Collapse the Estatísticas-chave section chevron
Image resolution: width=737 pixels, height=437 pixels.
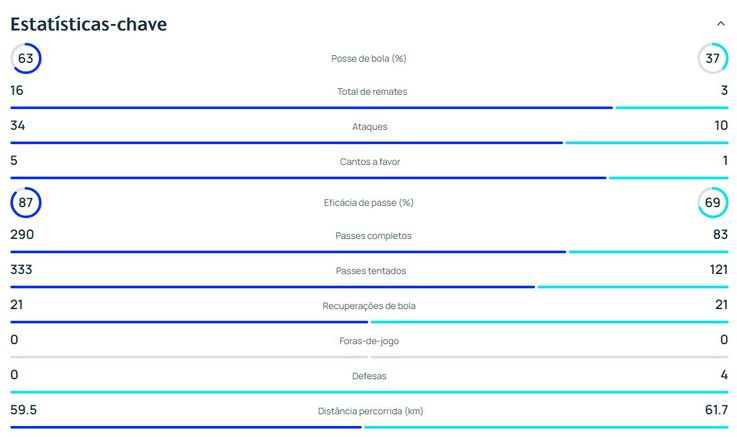pyautogui.click(x=721, y=24)
